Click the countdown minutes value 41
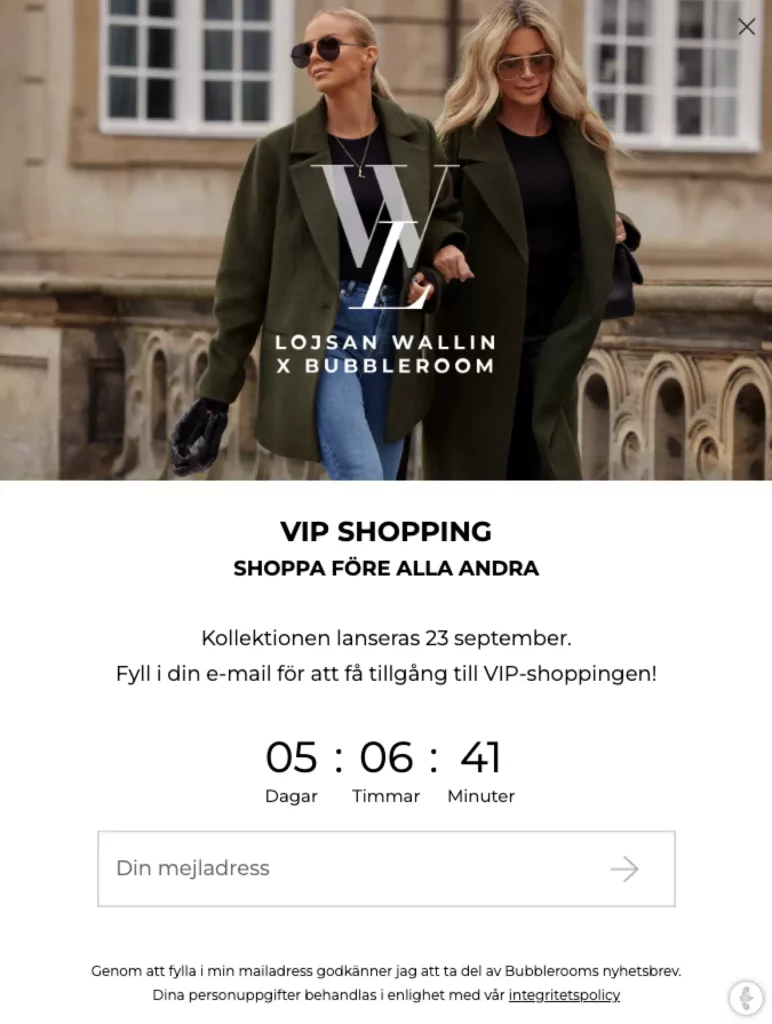 [481, 758]
